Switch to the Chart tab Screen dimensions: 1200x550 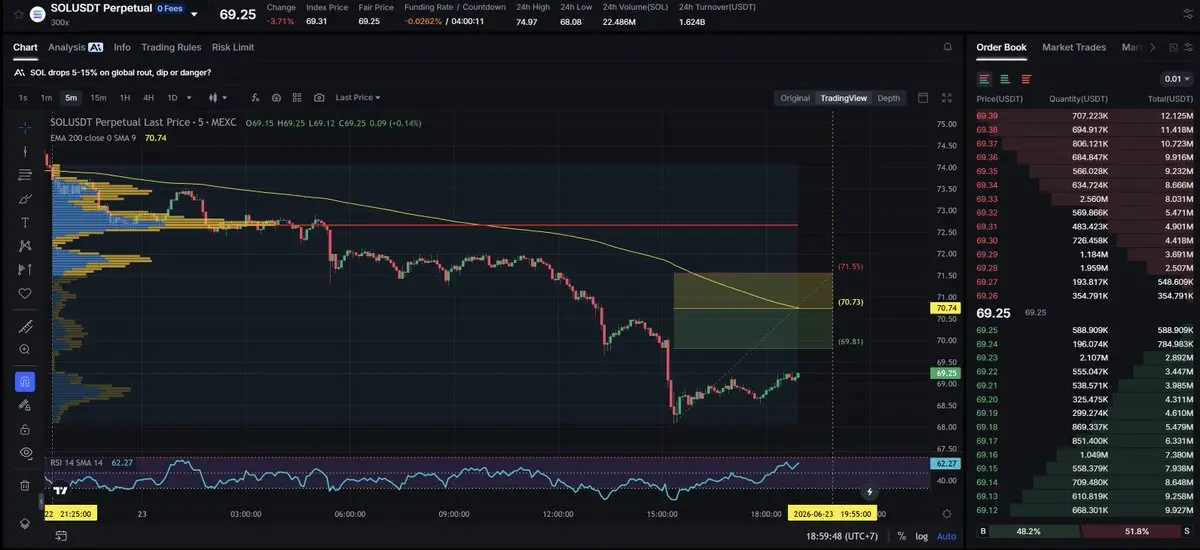tap(25, 47)
